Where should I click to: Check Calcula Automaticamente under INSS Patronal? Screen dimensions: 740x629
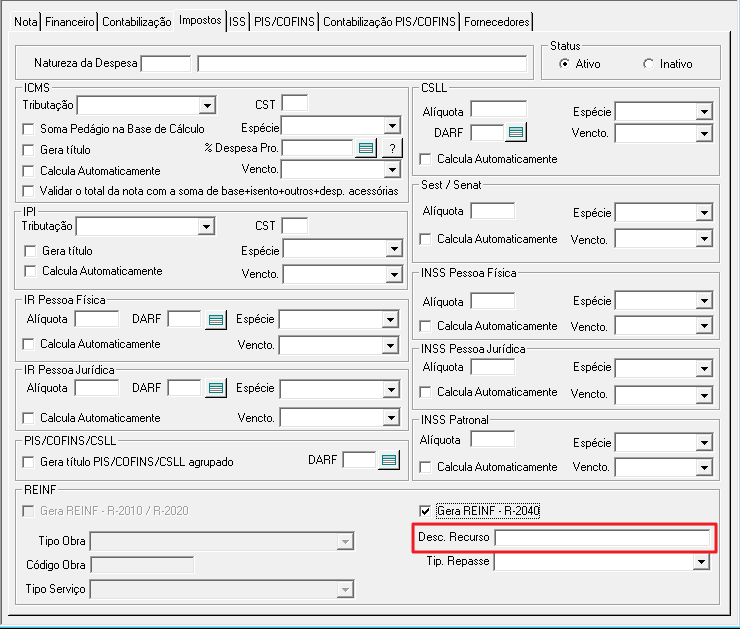(425, 467)
